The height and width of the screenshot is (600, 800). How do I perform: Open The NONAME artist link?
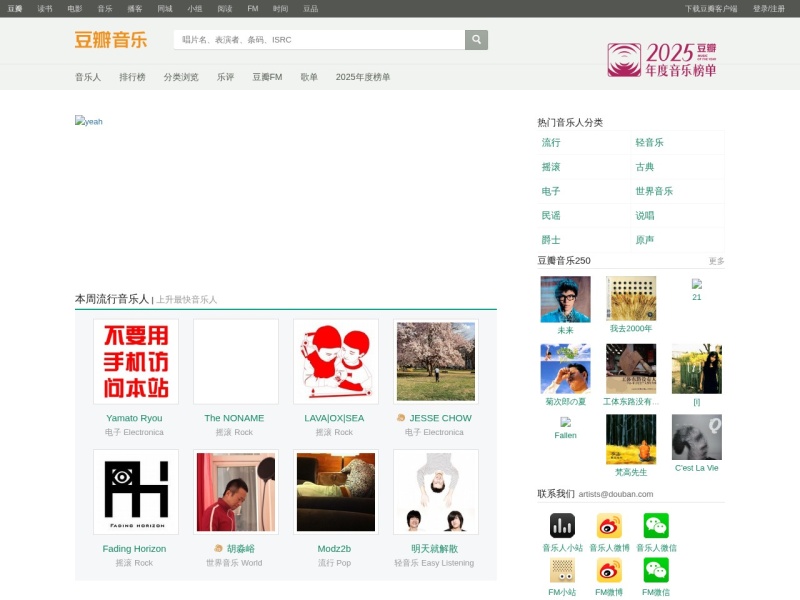(x=234, y=418)
